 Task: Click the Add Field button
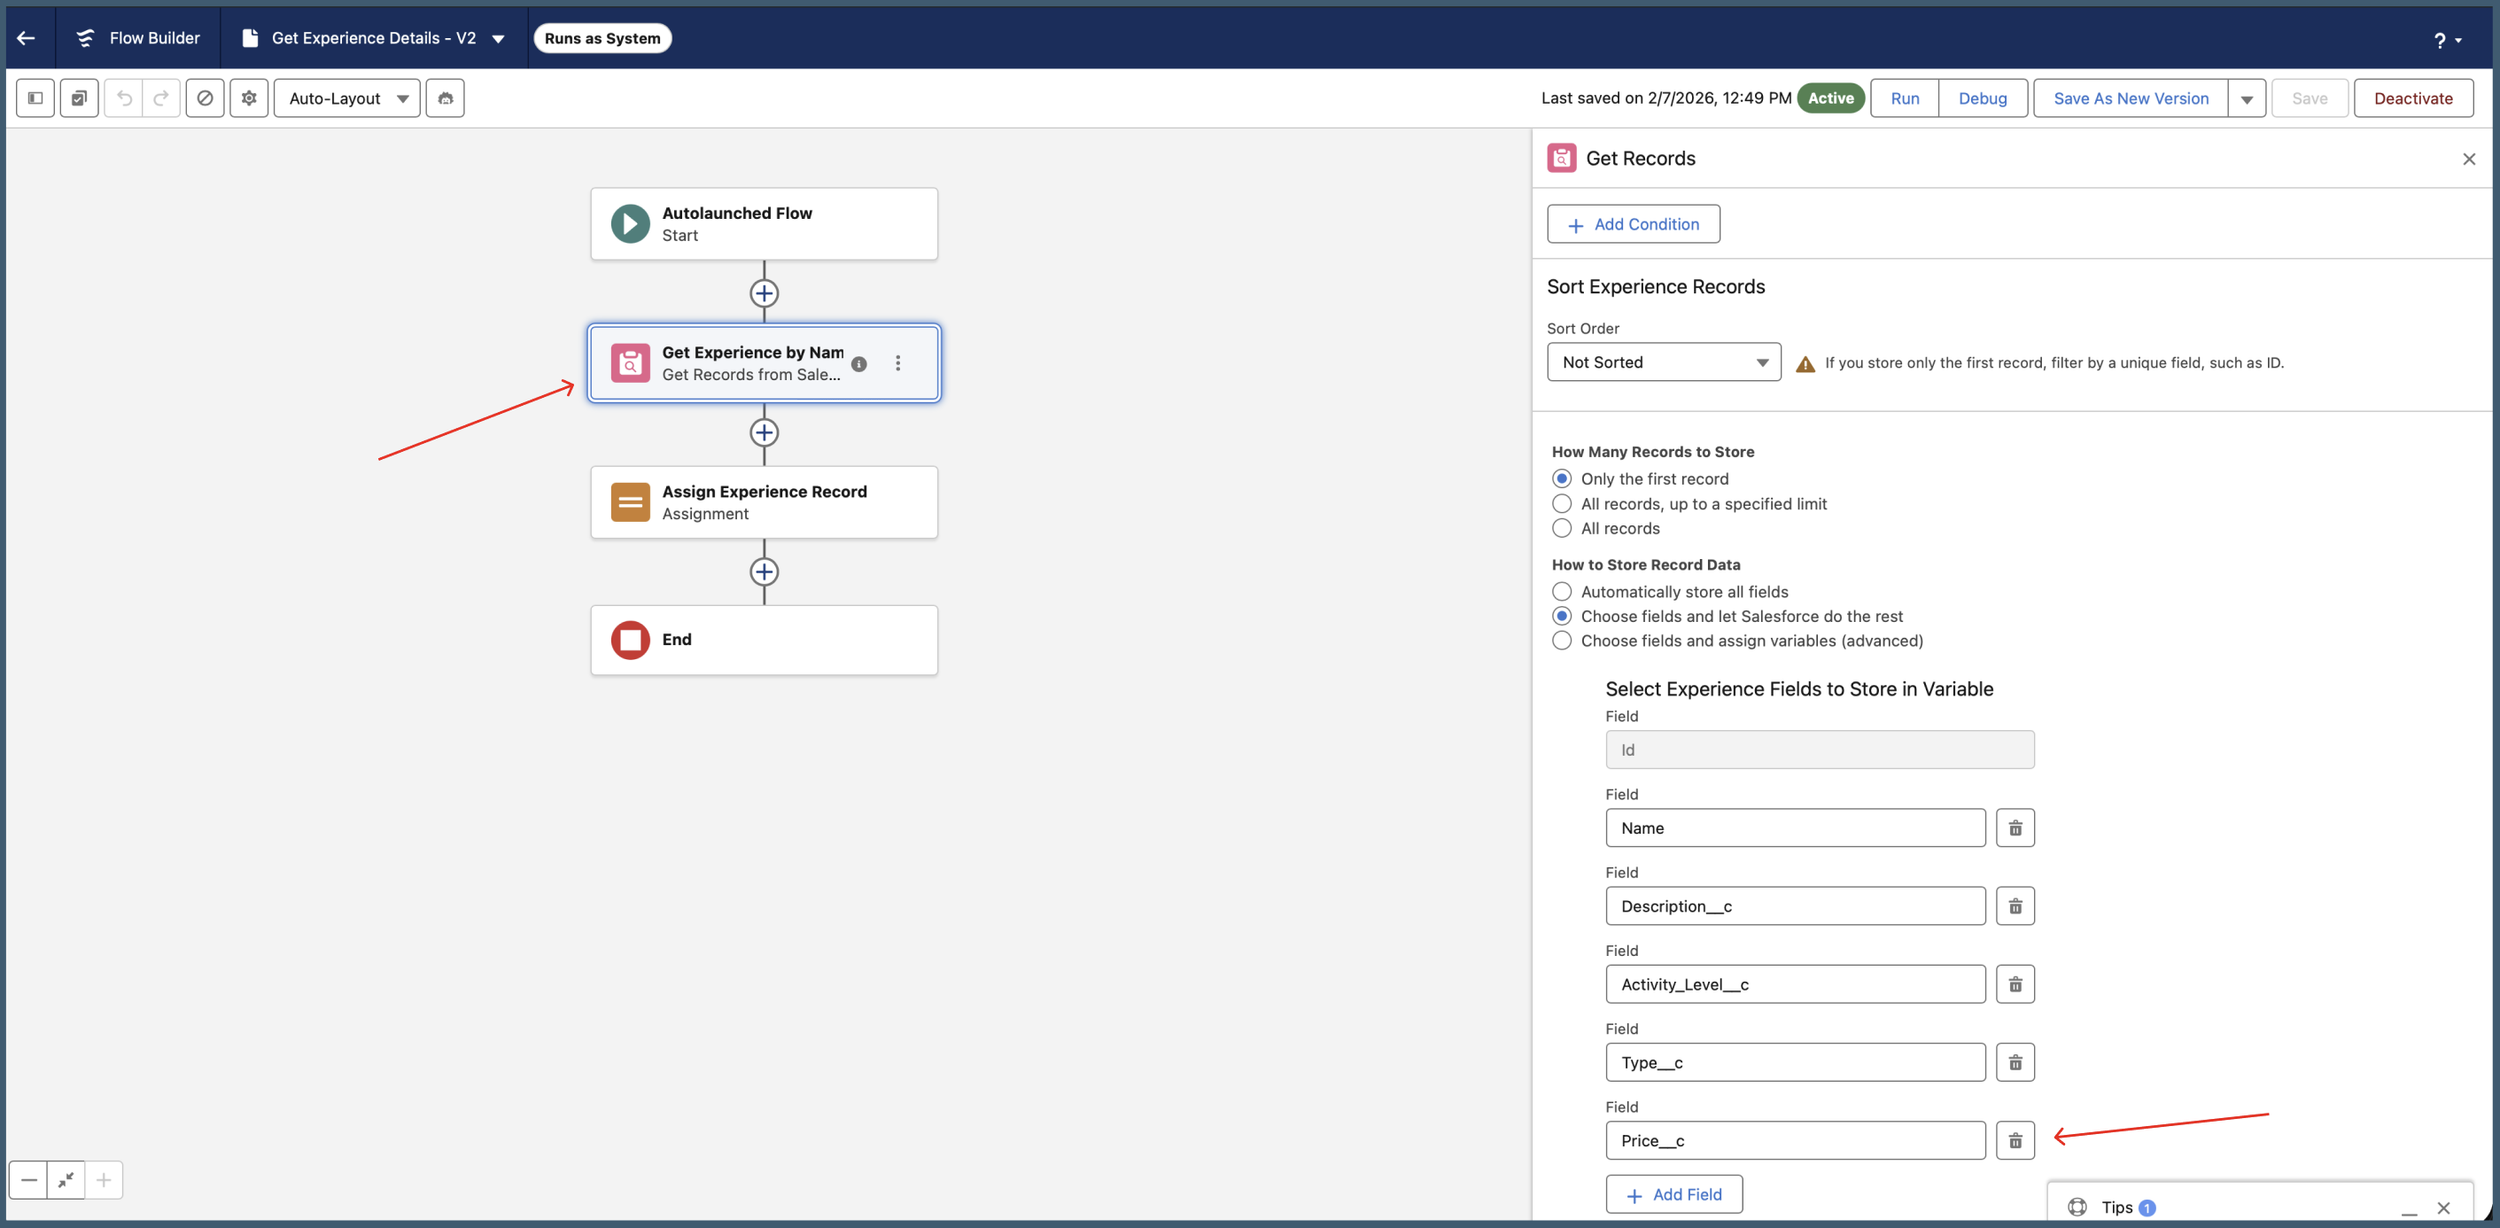coord(1674,1195)
